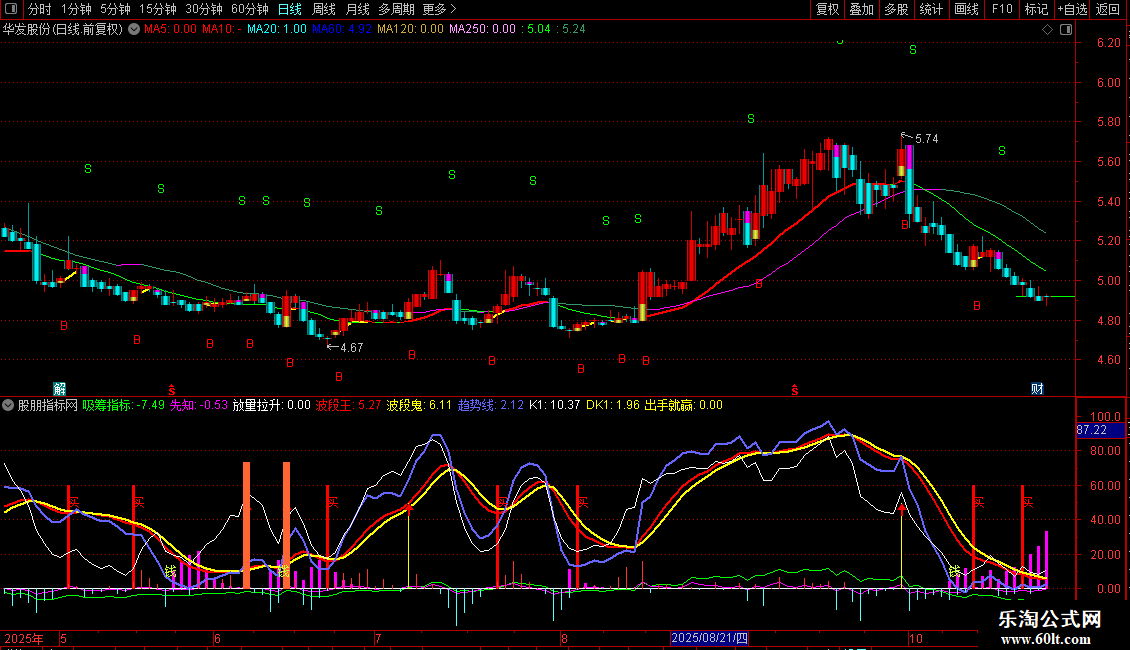
Task: Click the 5.74 high price annotation
Action: pos(926,139)
